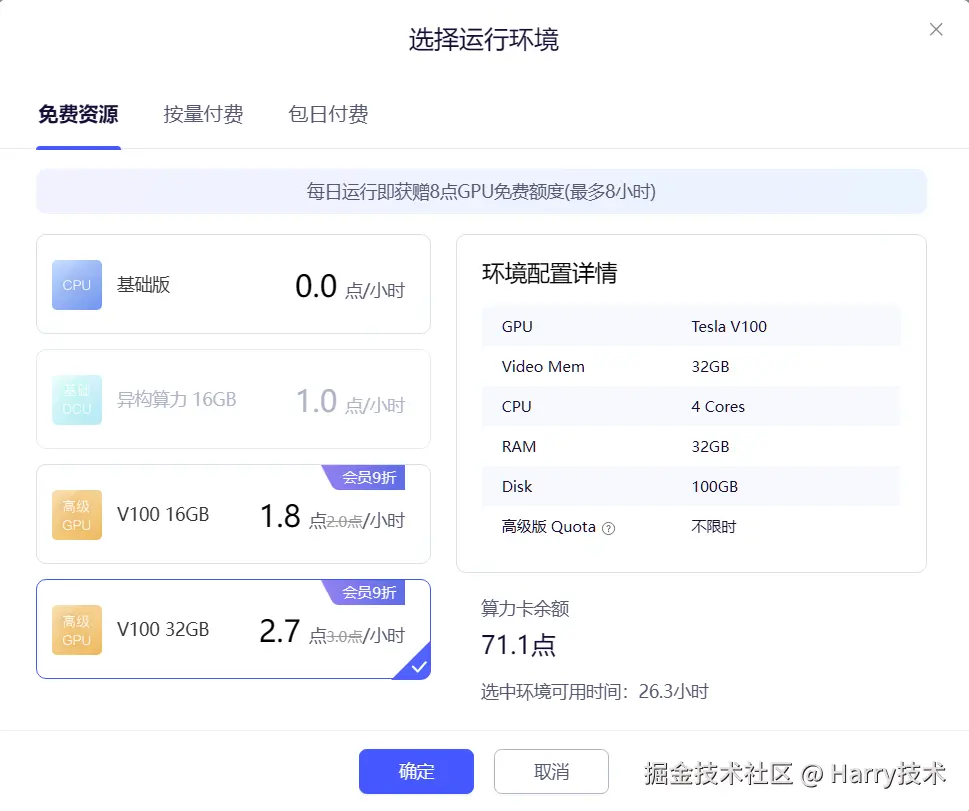Click the 100GB disk value
This screenshot has height=811, width=969.
(x=714, y=486)
